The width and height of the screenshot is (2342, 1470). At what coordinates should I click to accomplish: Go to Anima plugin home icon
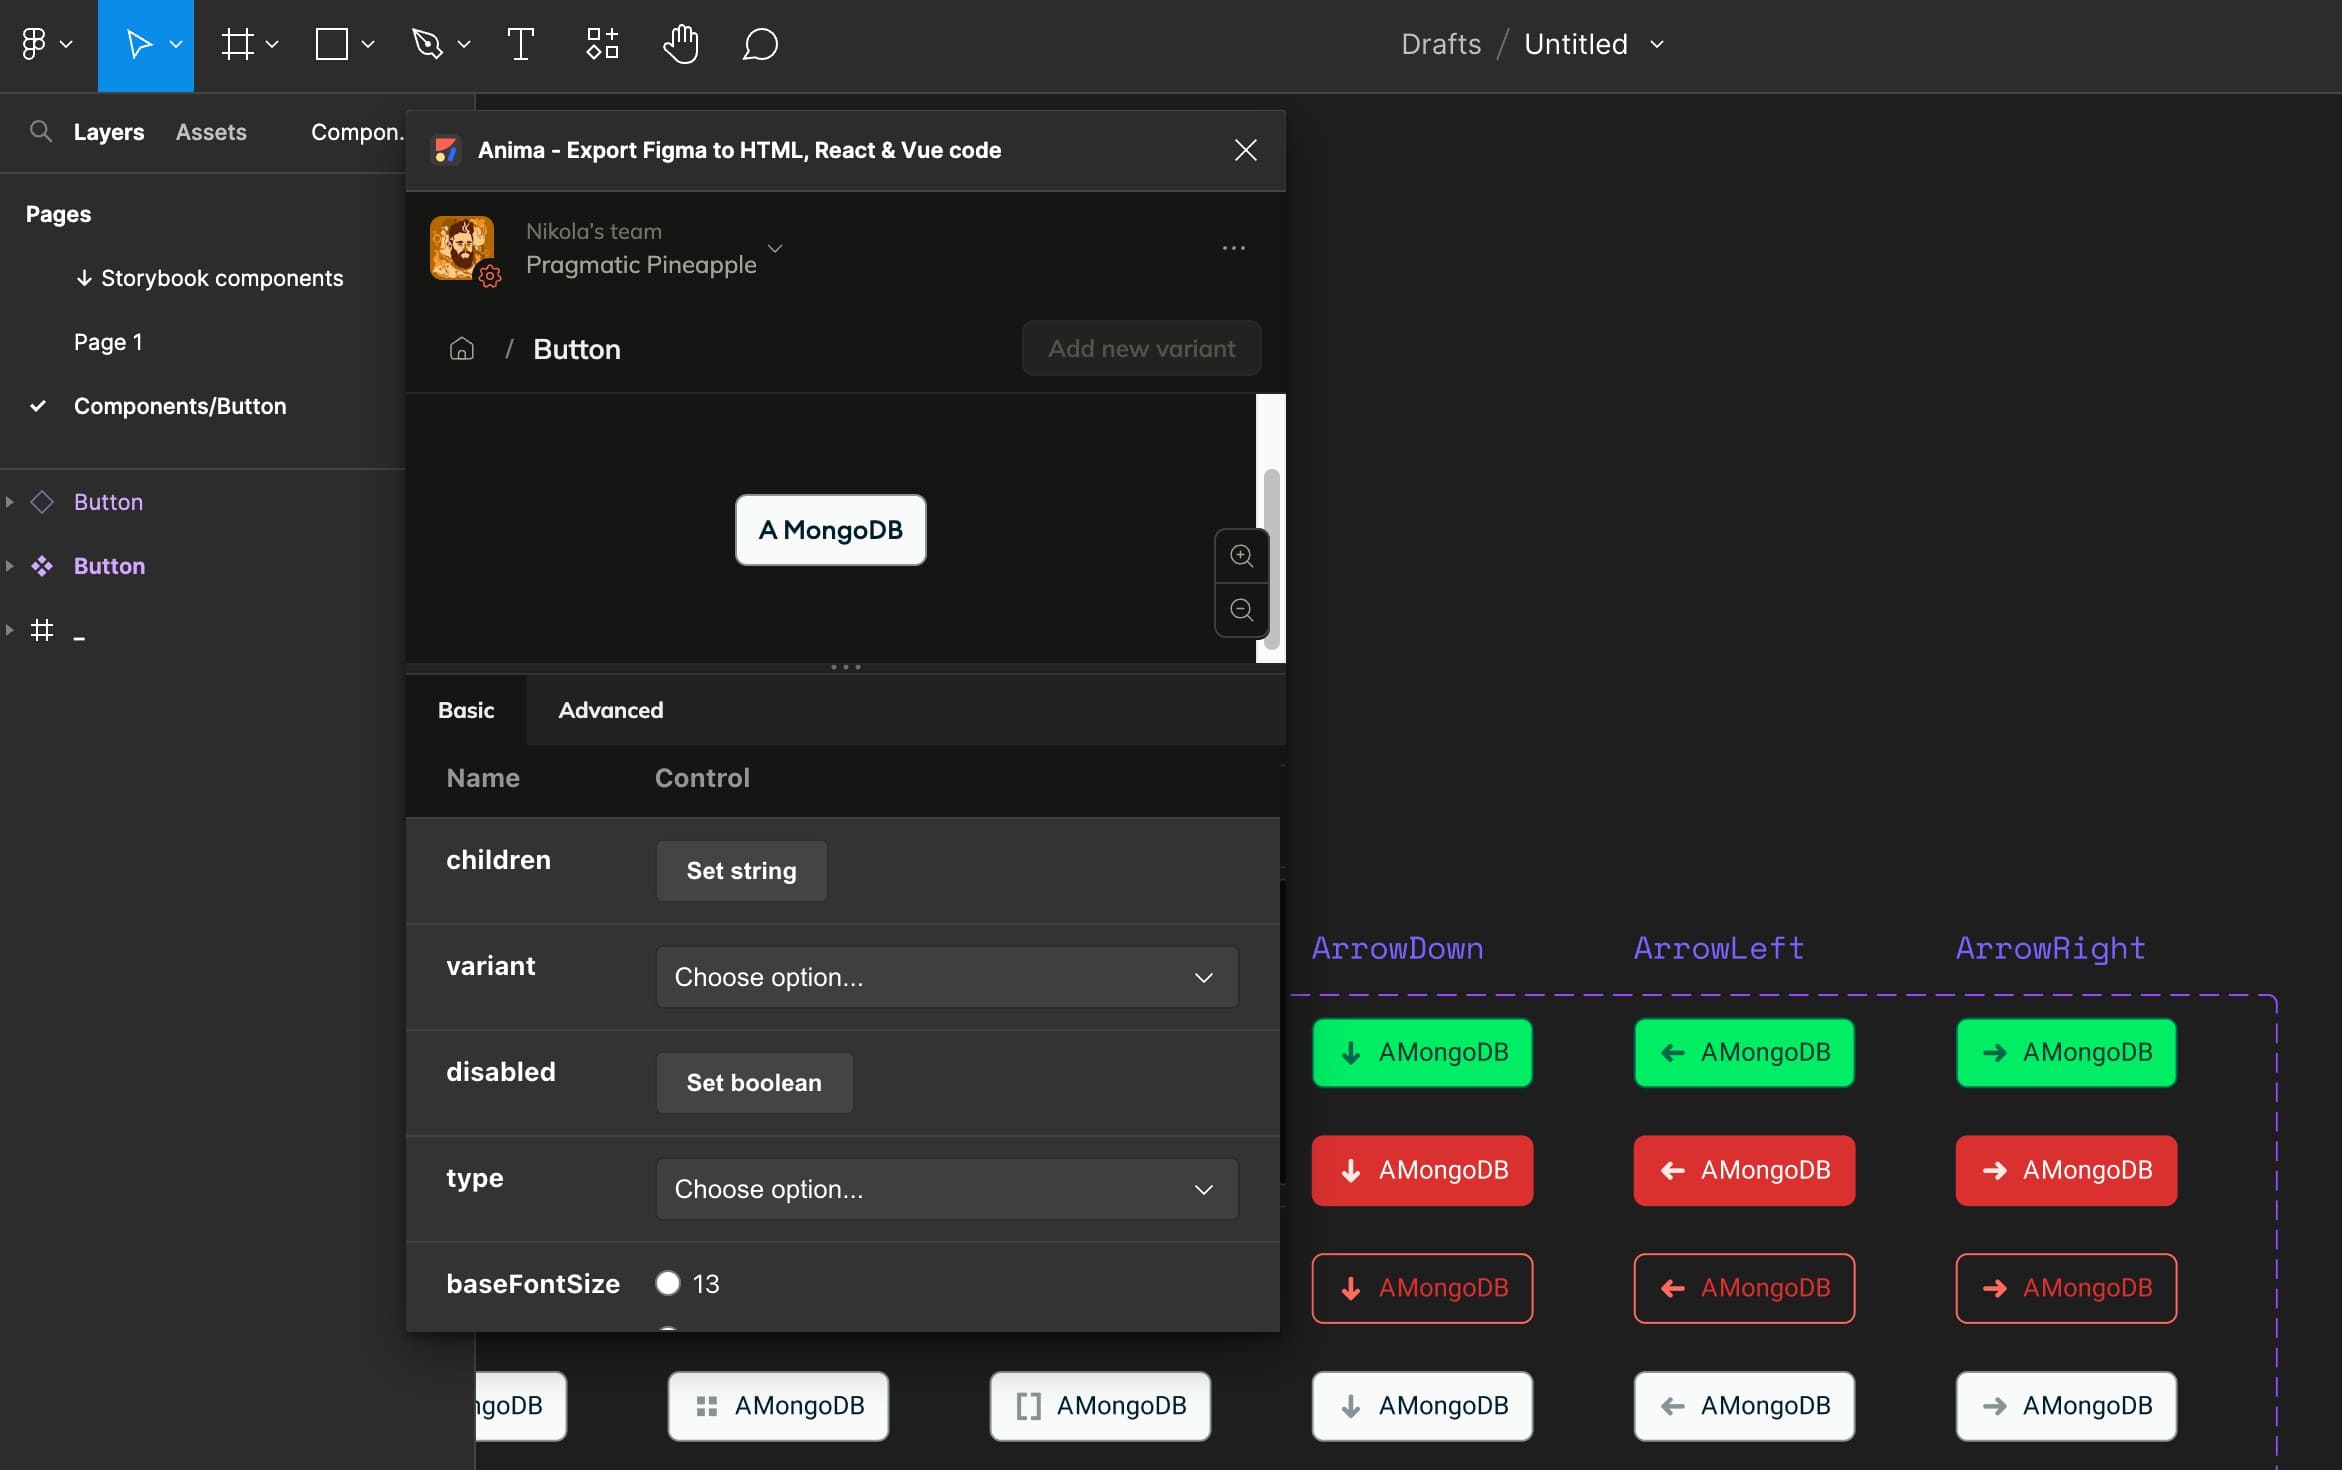click(461, 349)
